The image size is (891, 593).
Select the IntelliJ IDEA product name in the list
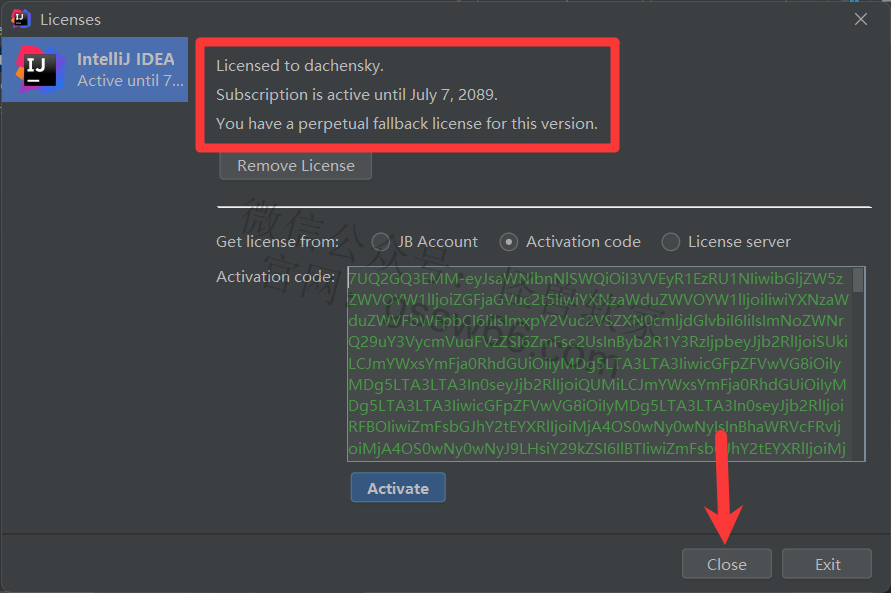(x=126, y=59)
